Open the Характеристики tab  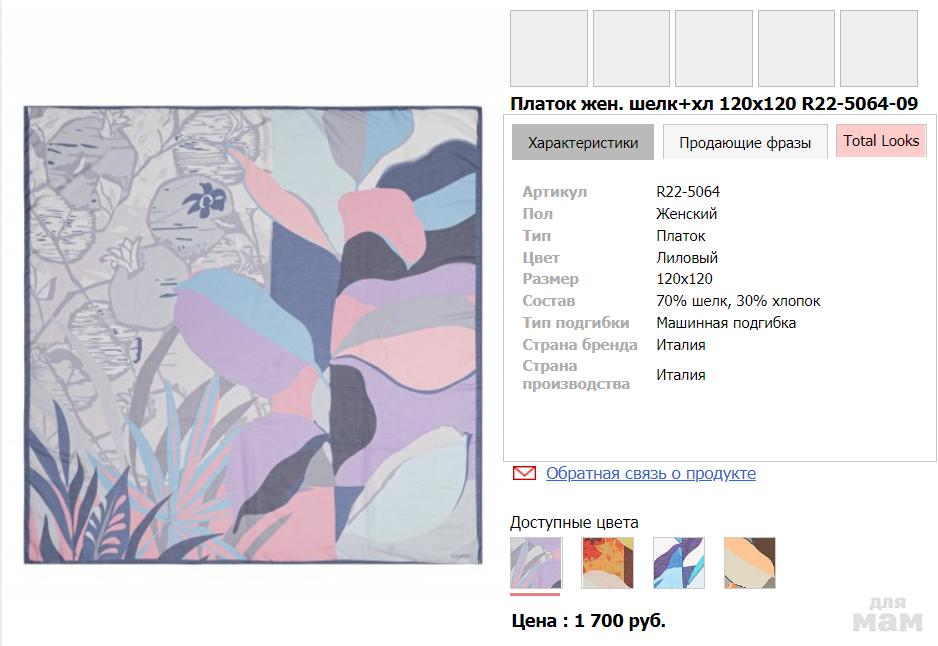click(x=583, y=142)
